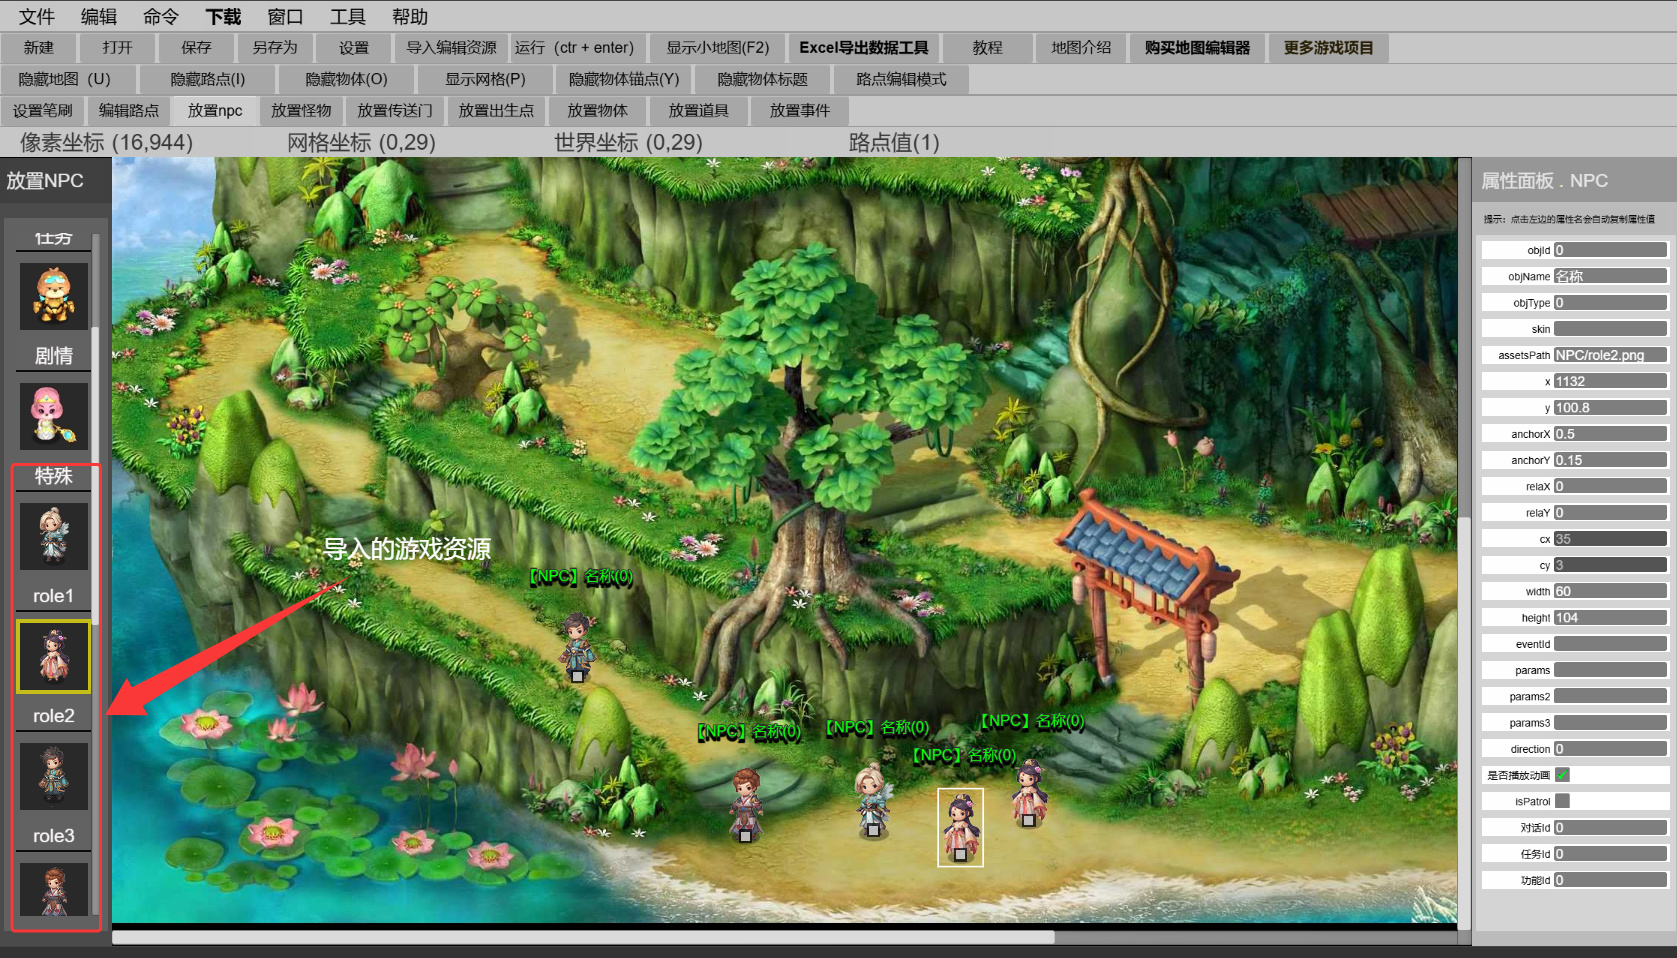Click the NPC list vertical scrollbar
The width and height of the screenshot is (1677, 958).
coord(96,475)
